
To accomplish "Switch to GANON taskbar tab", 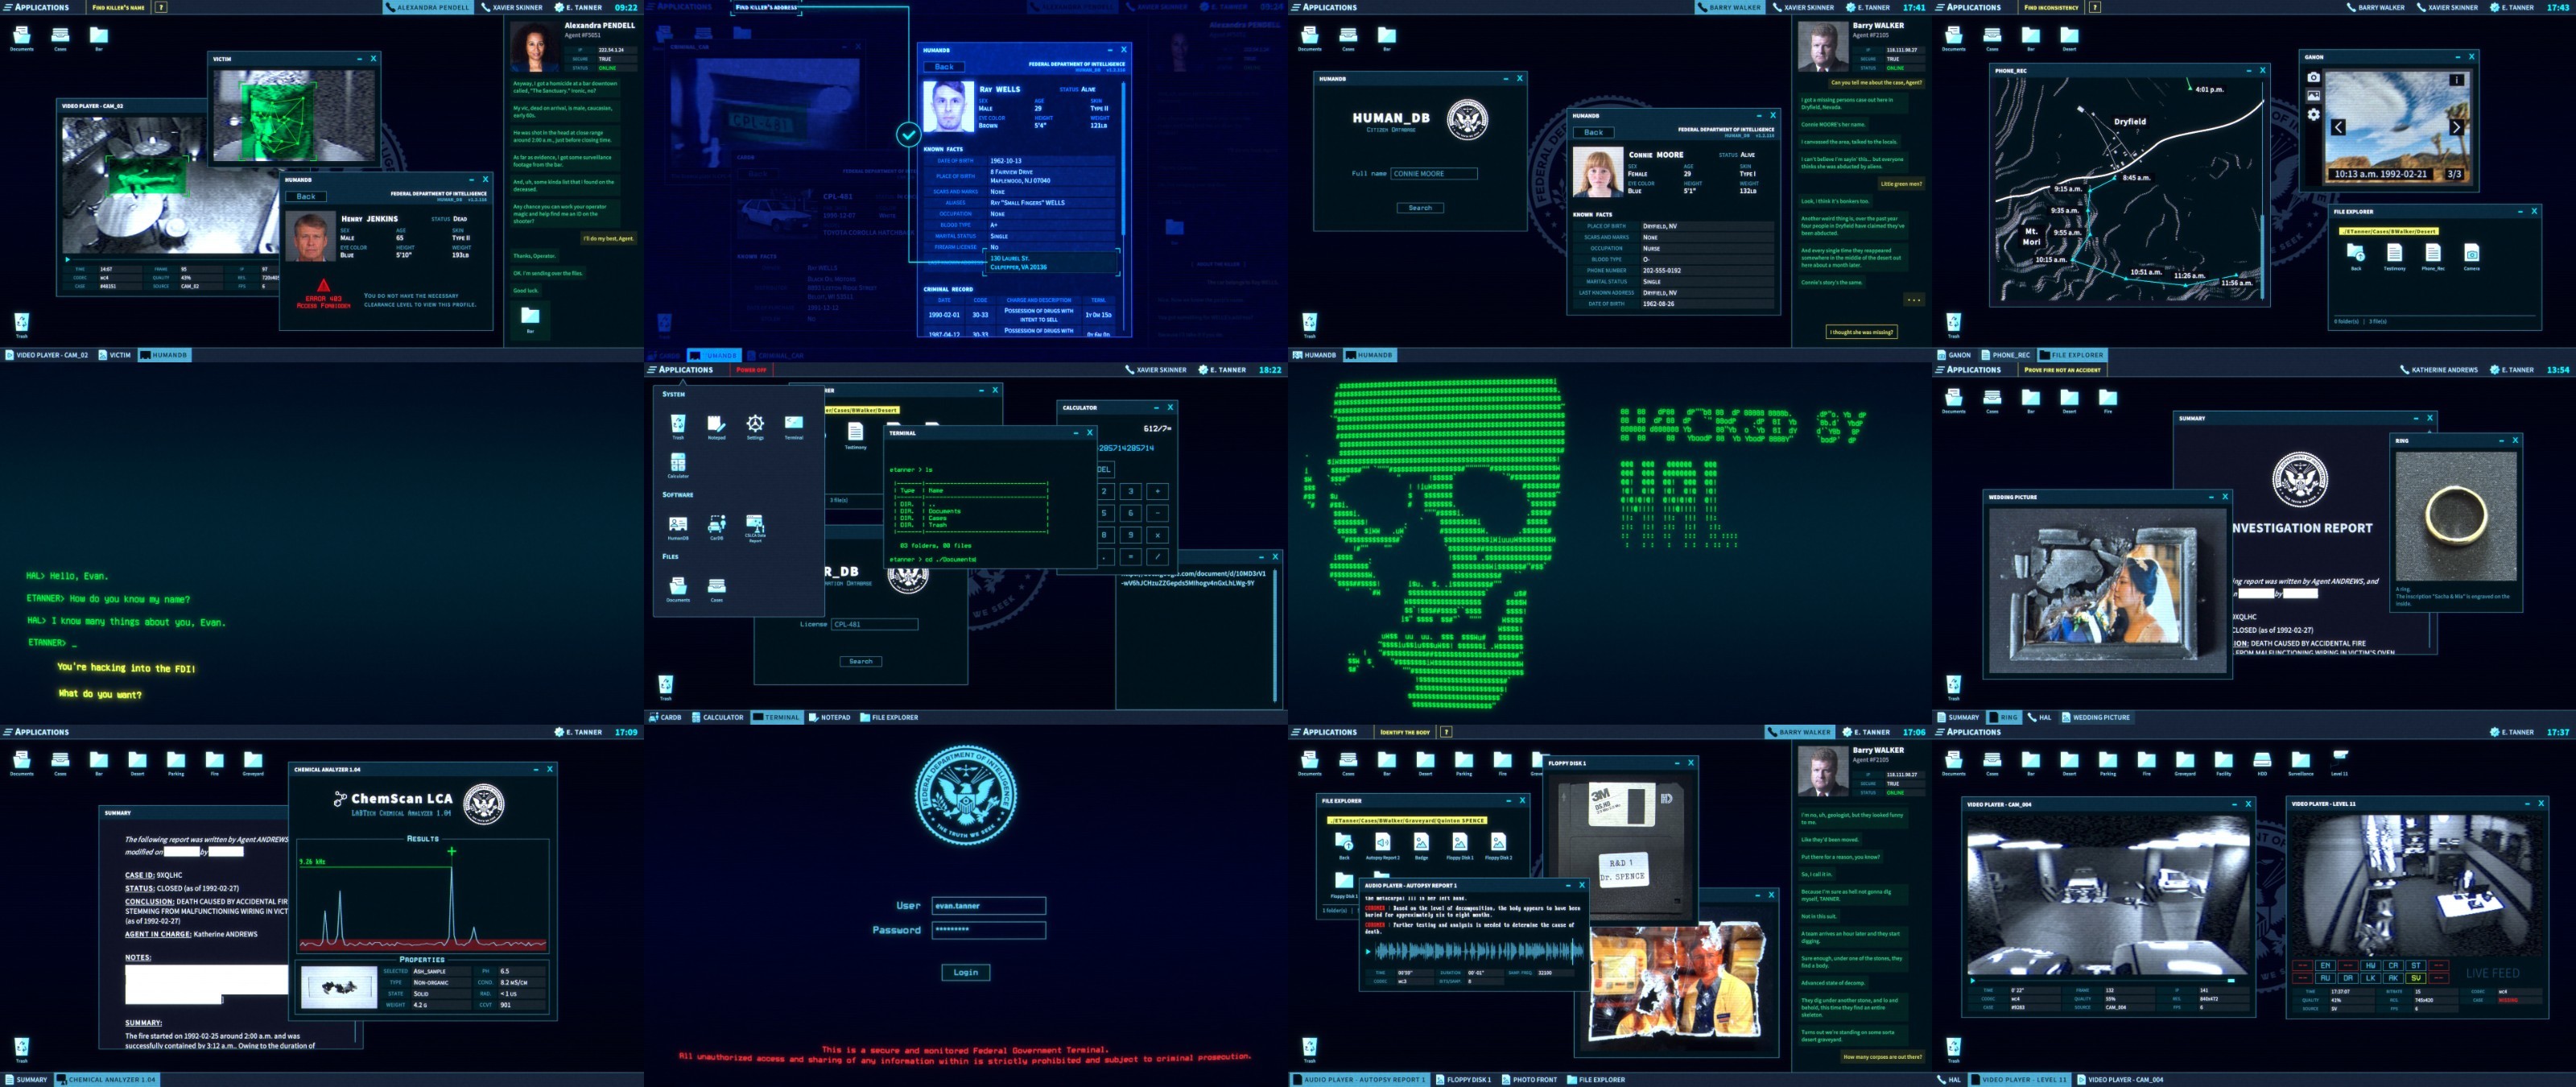I will point(1954,355).
